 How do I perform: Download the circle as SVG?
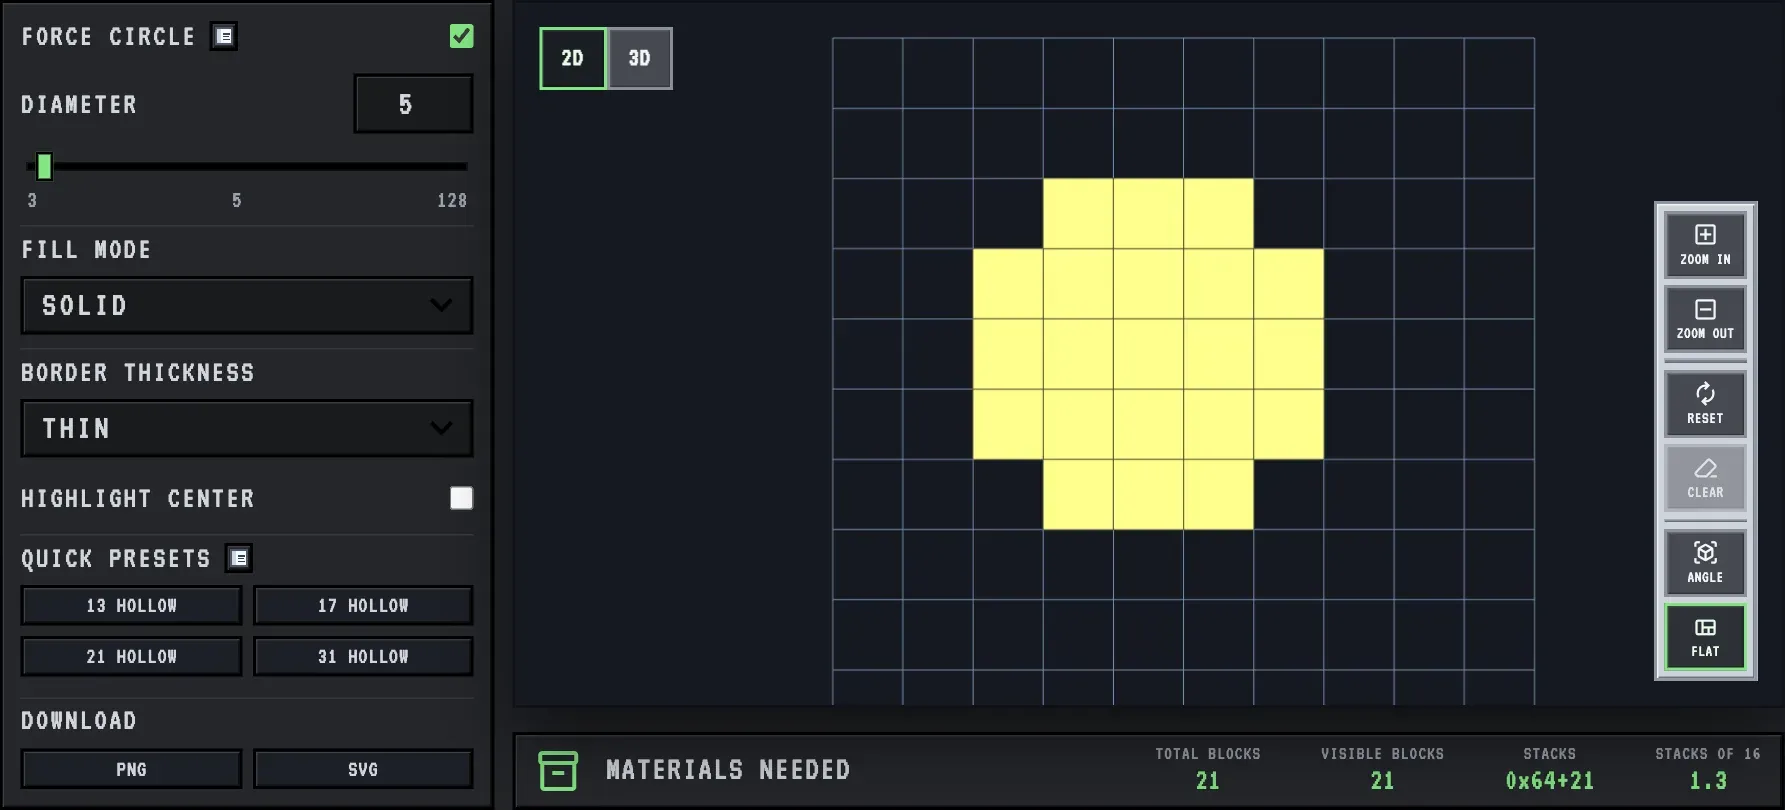tap(363, 769)
